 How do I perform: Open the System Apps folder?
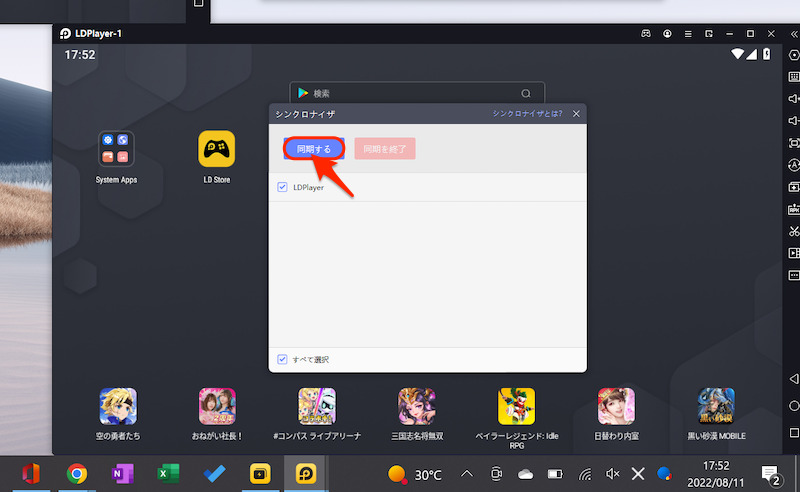pos(116,150)
